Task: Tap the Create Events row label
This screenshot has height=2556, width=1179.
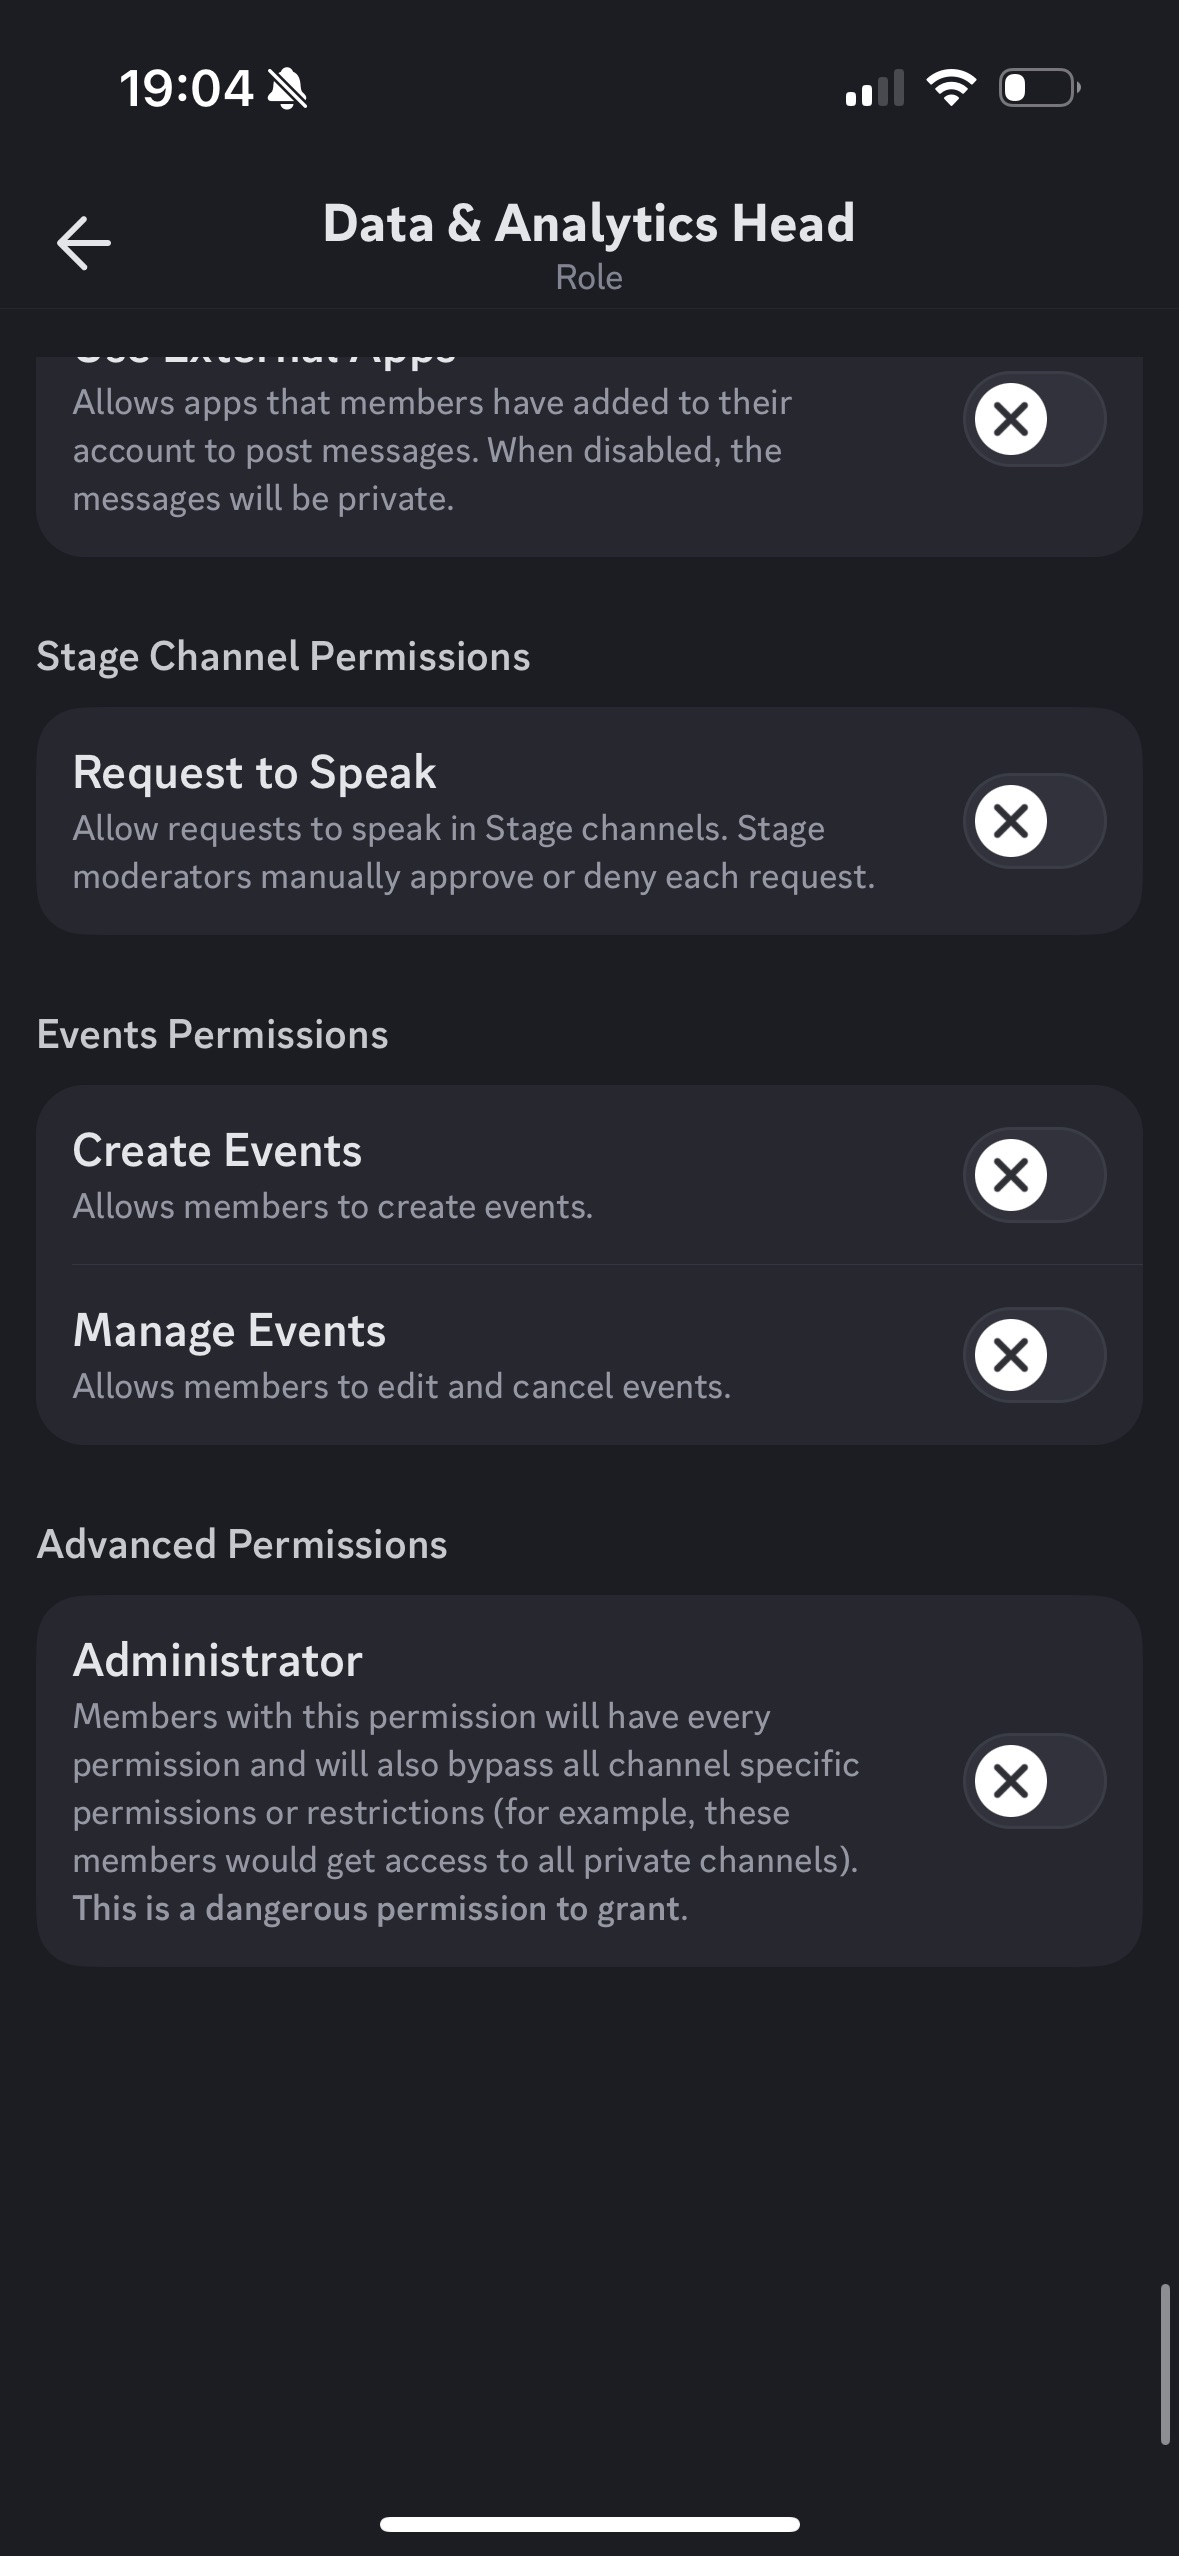Action: 217,1151
